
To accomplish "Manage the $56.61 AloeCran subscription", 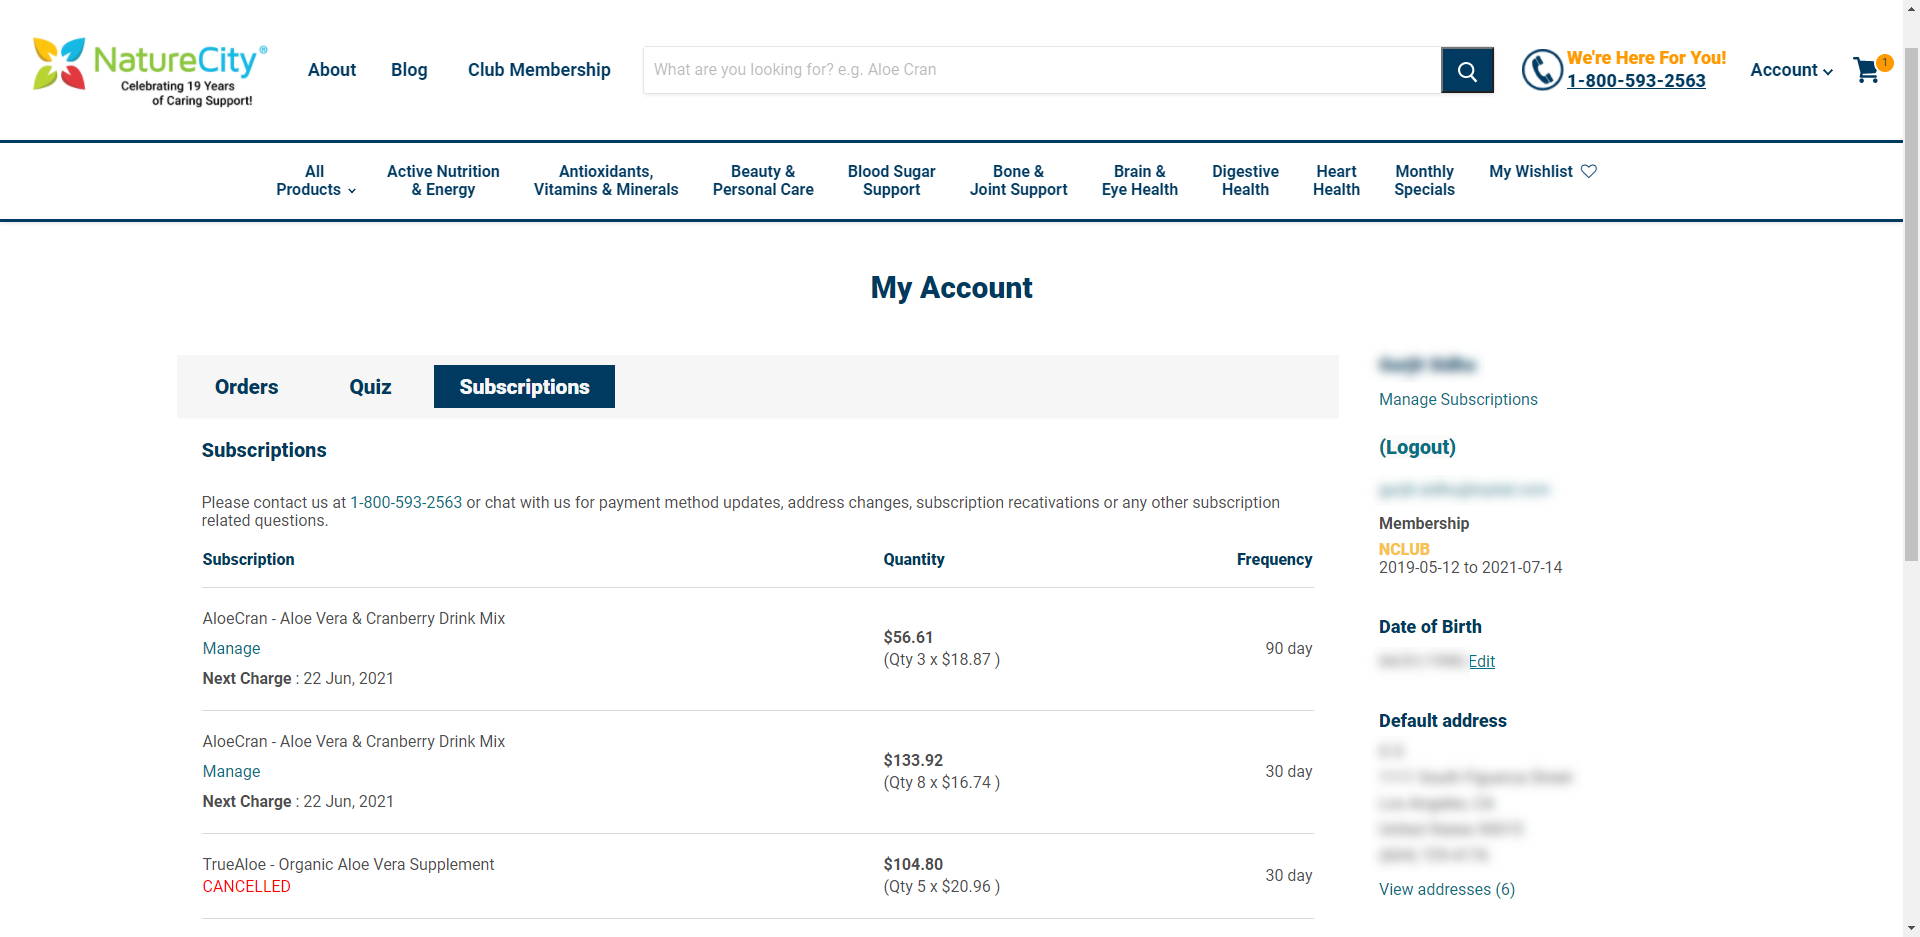I will click(231, 648).
